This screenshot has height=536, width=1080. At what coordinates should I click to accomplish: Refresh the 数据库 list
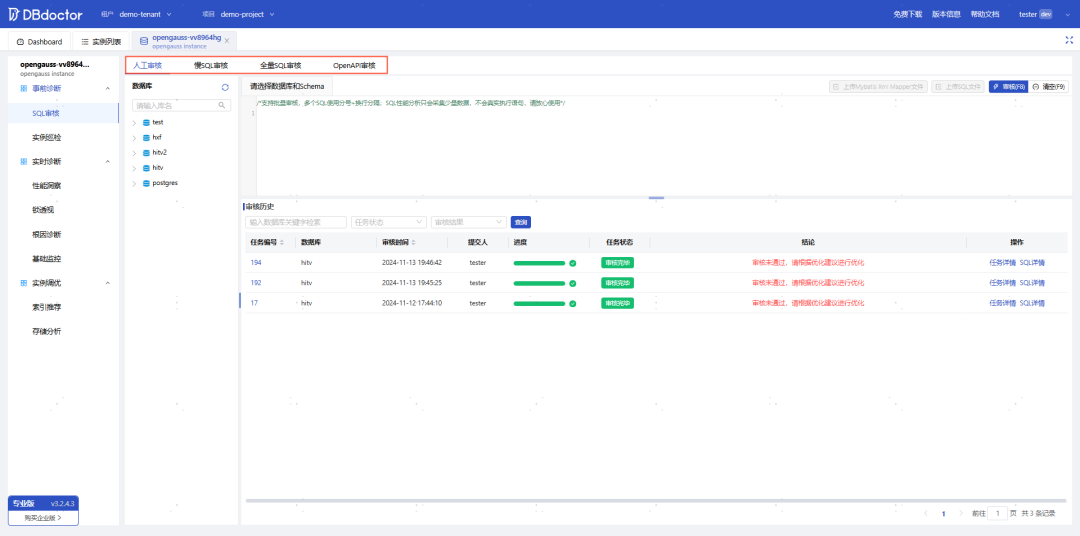tap(225, 87)
